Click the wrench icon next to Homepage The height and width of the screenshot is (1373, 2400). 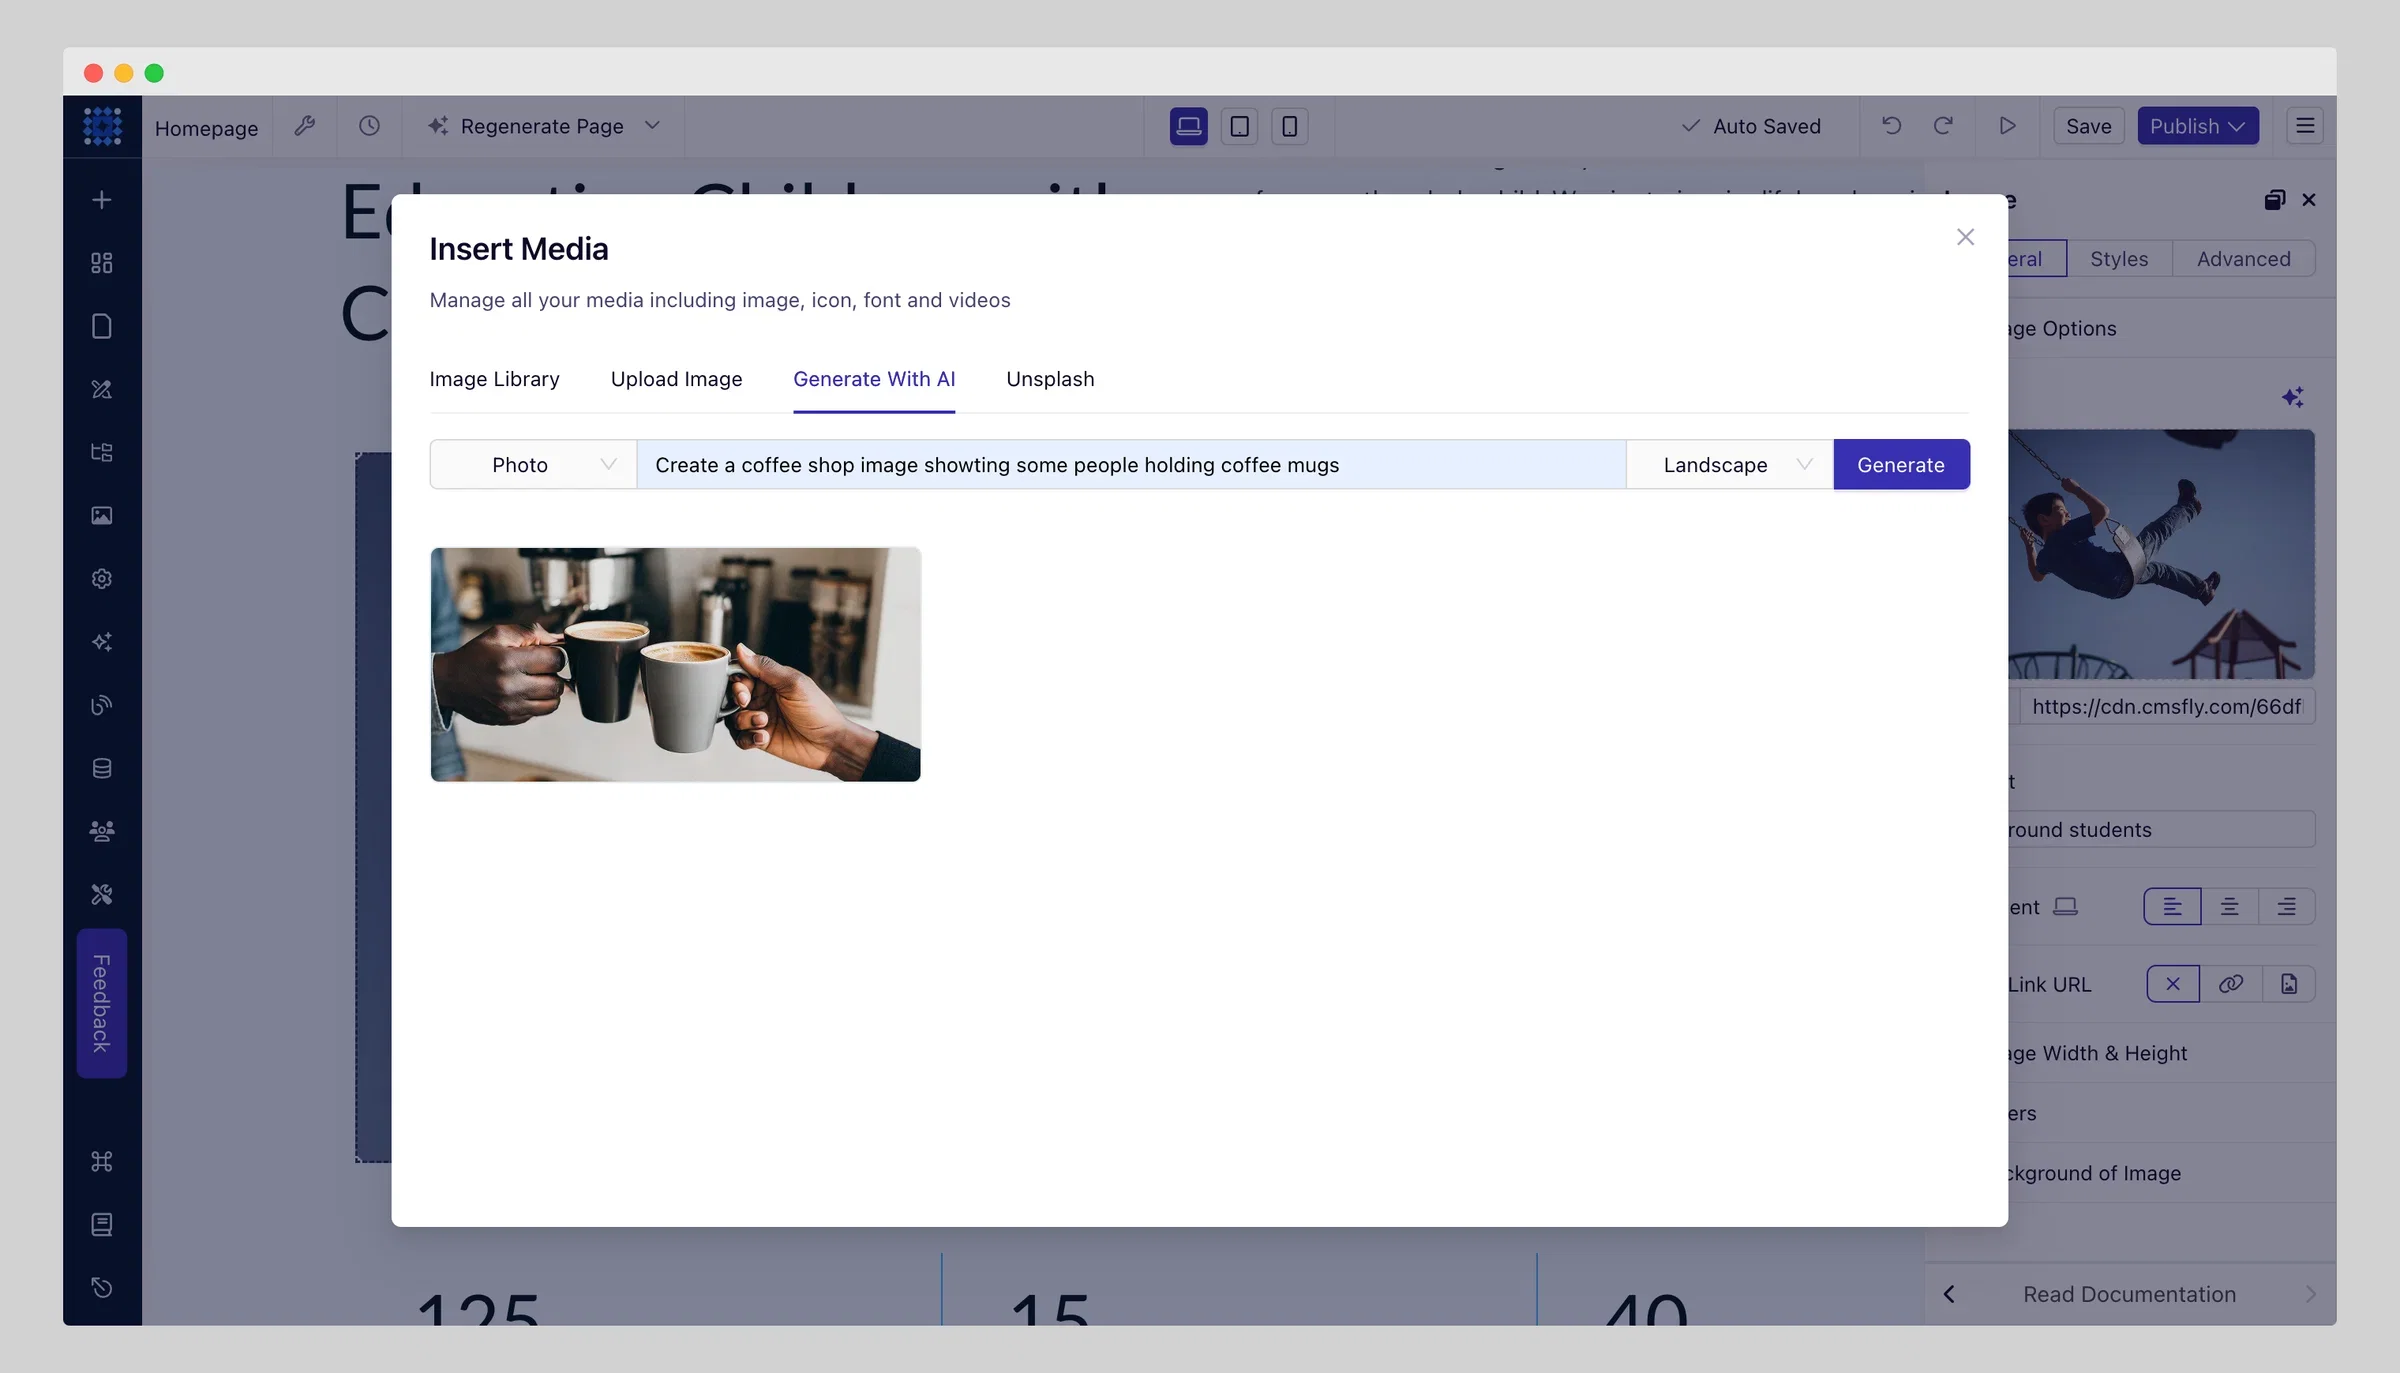click(305, 126)
